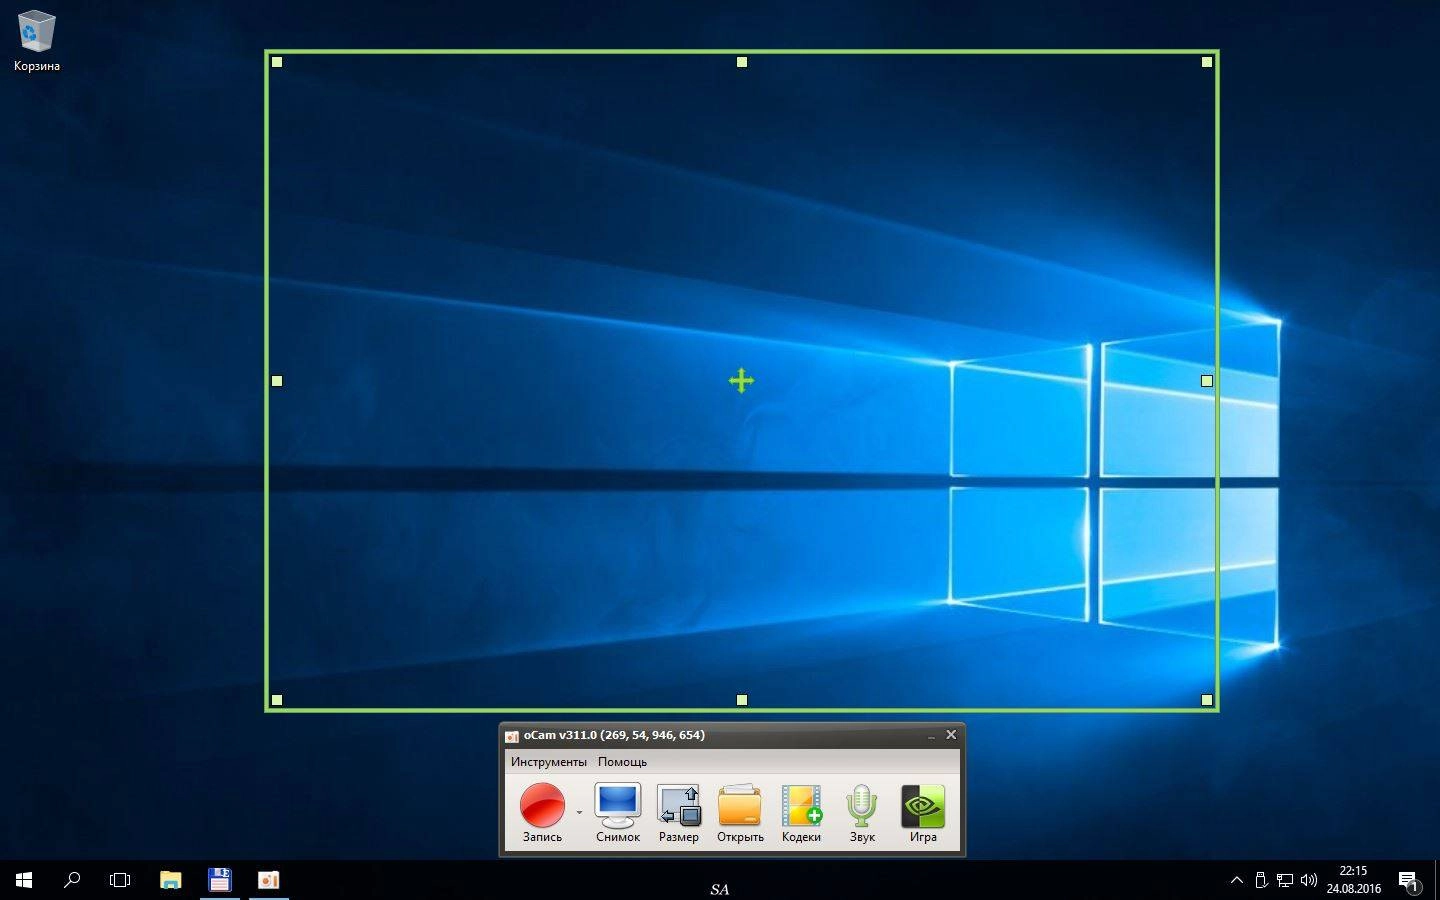1440x900 pixels.
Task: Click the top-middle capture region handle
Action: [x=742, y=62]
